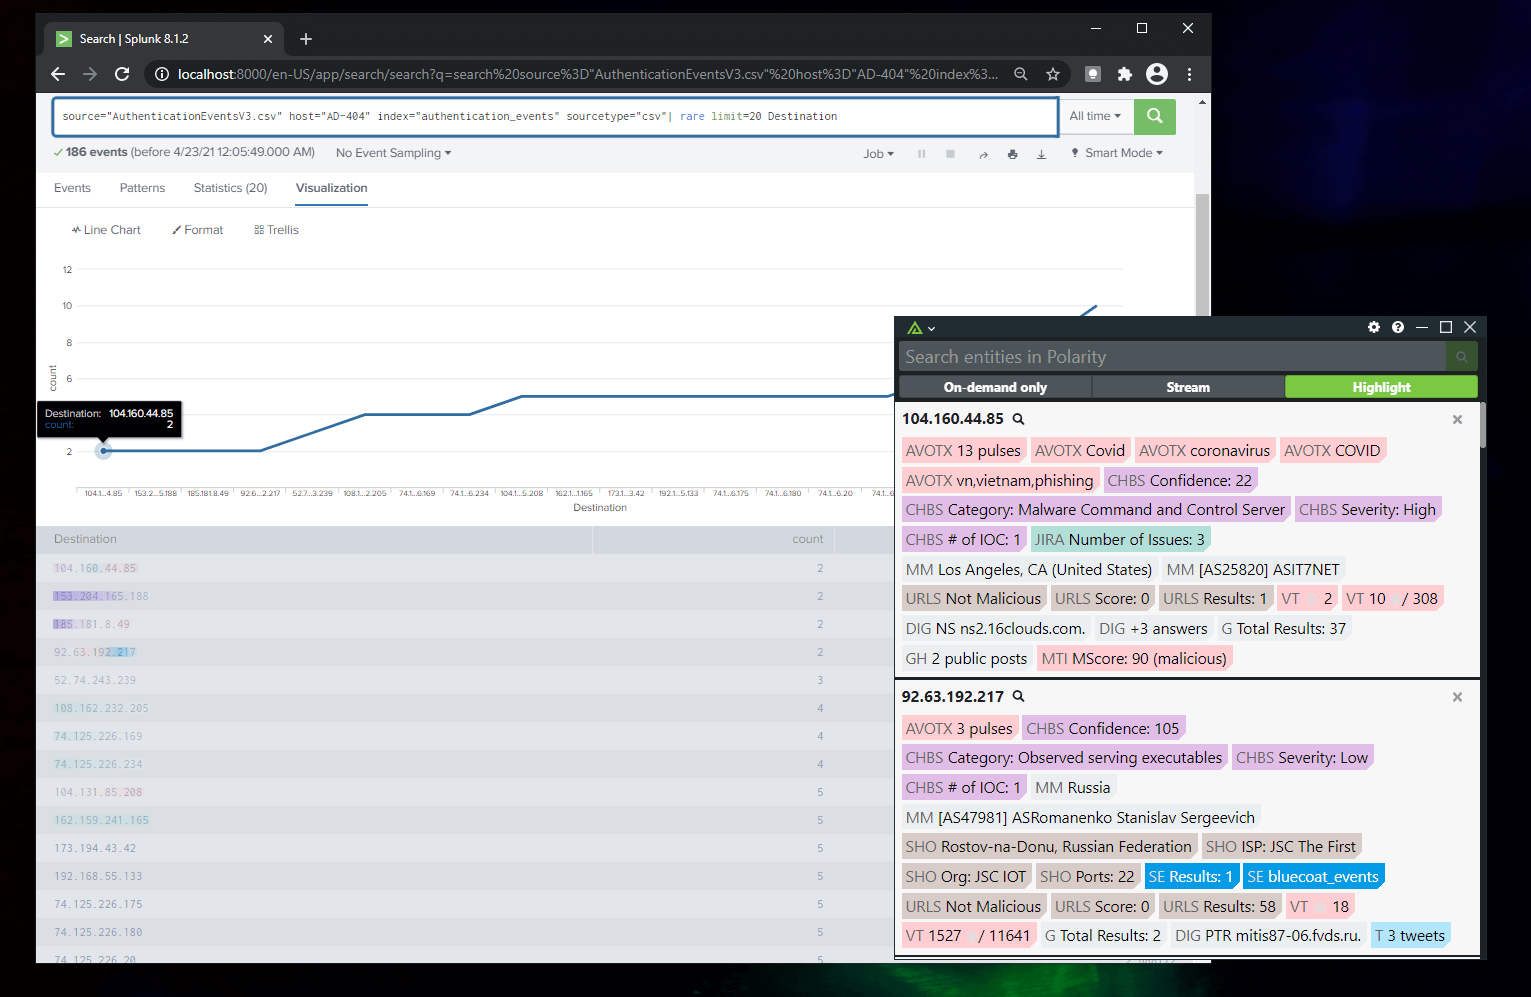Click zoom icon in address bar
This screenshot has height=997, width=1531.
click(x=1021, y=74)
